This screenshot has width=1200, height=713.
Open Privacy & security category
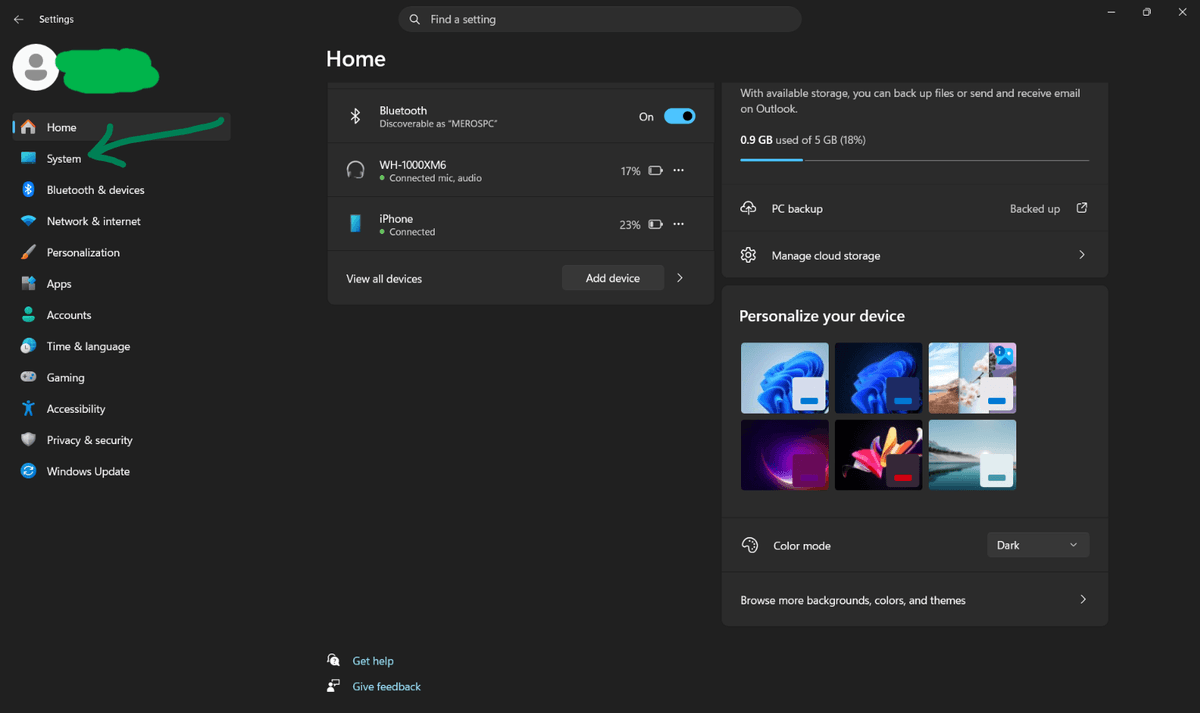click(122, 440)
